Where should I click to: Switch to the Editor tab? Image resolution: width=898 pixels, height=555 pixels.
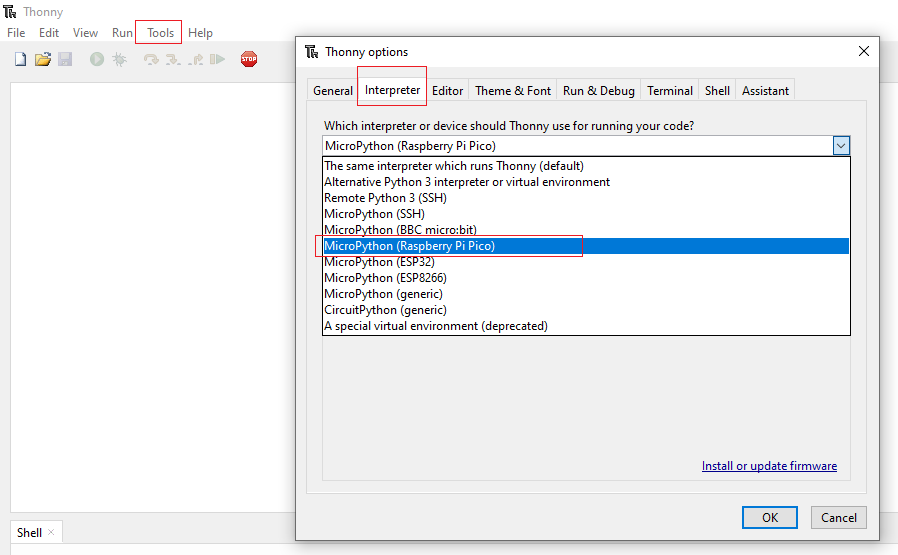point(447,90)
